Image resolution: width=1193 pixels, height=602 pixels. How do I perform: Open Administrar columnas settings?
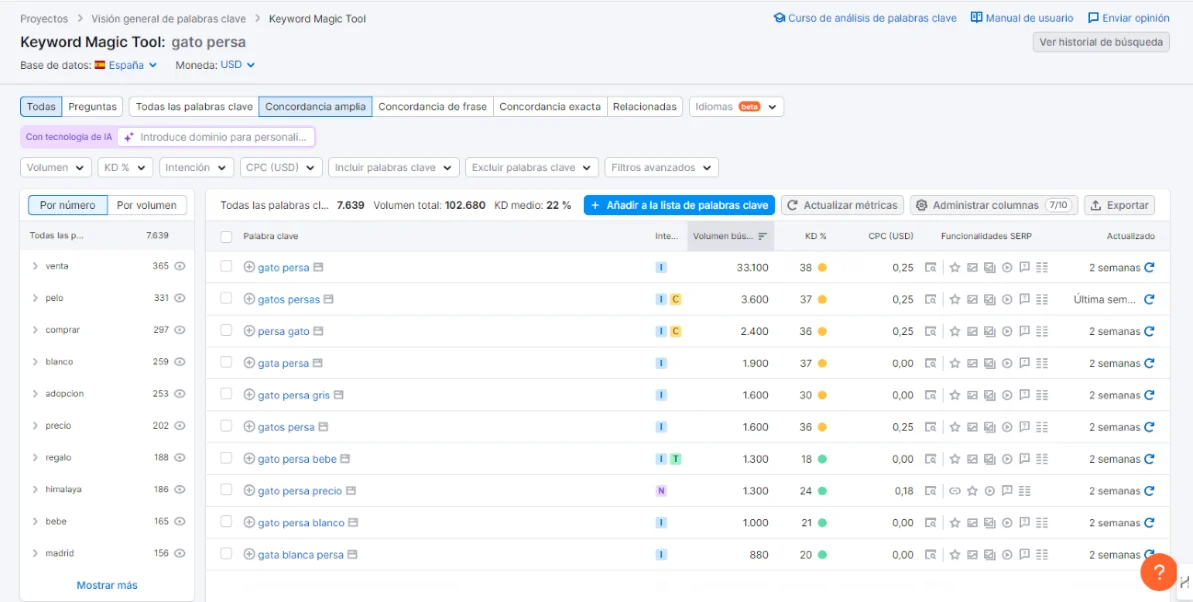click(994, 205)
